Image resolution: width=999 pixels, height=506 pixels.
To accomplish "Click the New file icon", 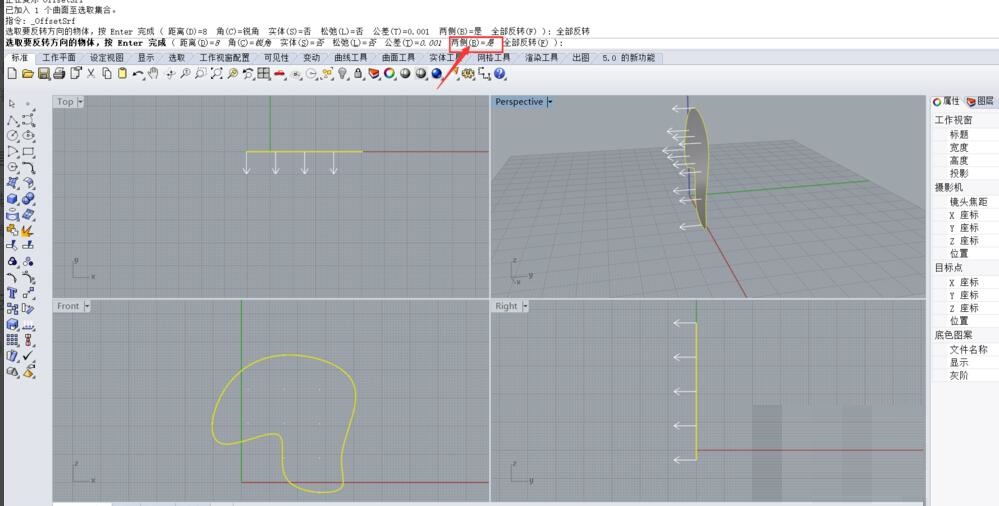I will click(12, 74).
